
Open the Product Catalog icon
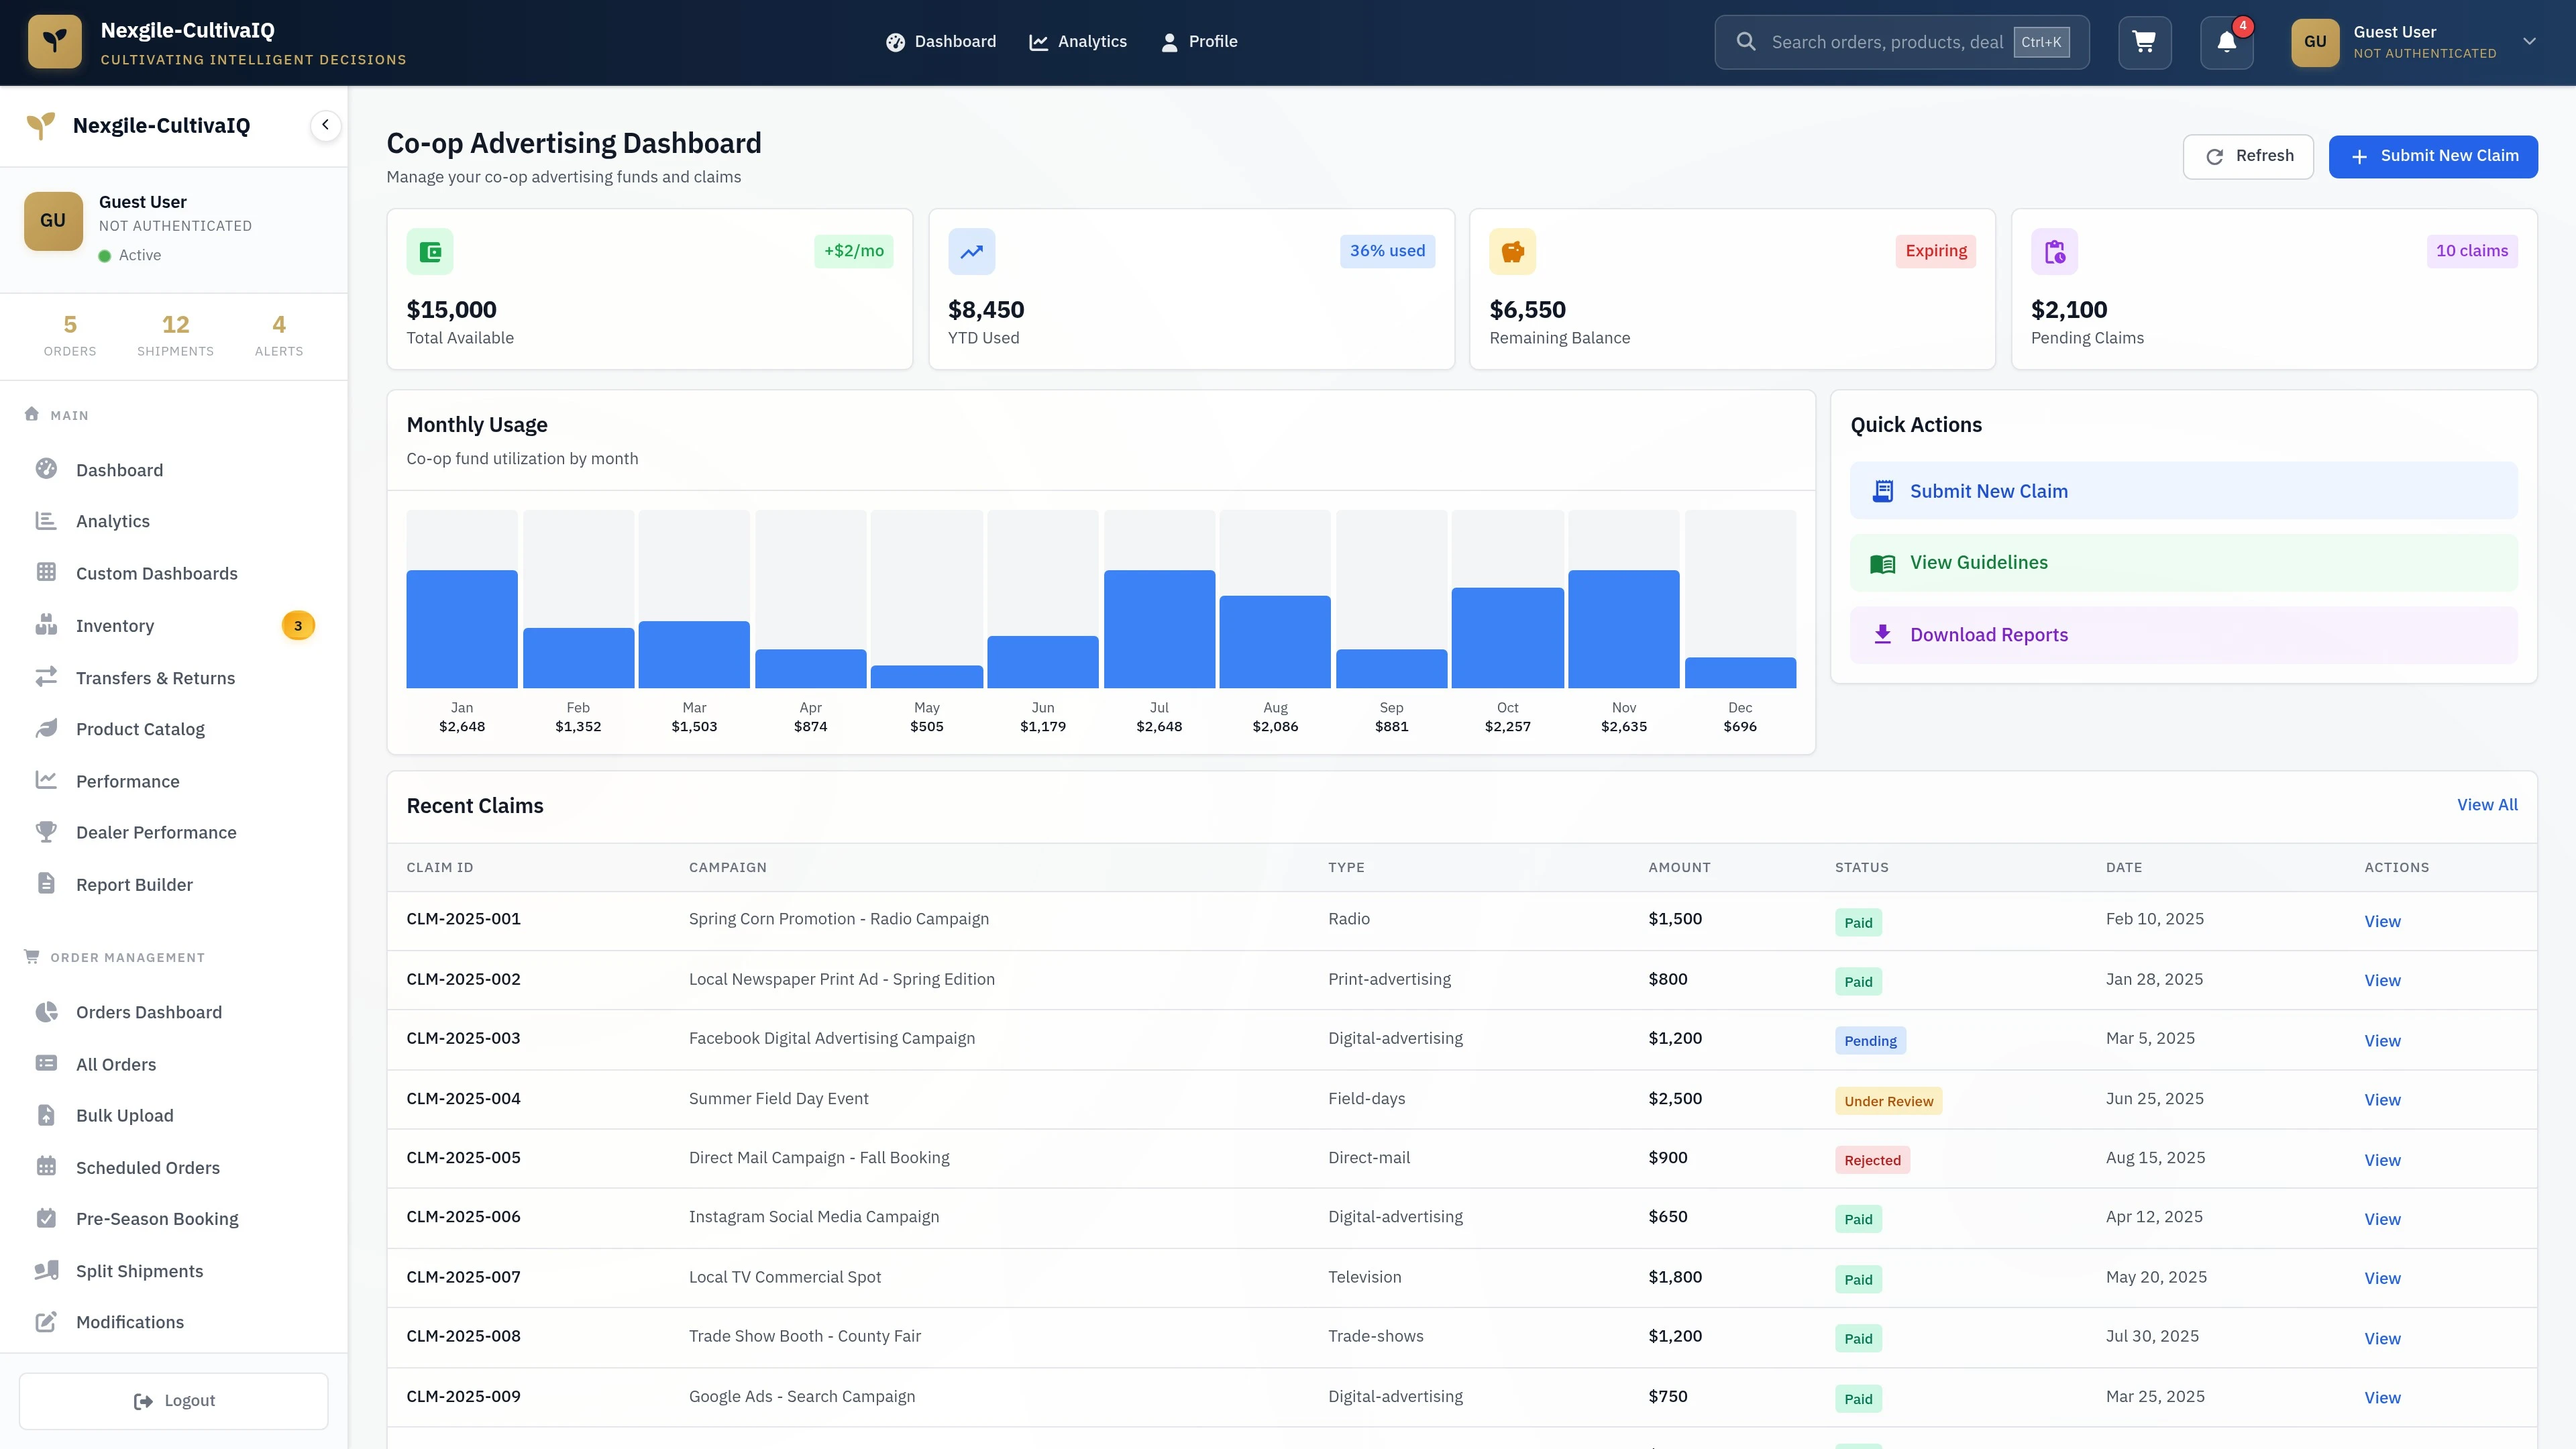tap(47, 728)
